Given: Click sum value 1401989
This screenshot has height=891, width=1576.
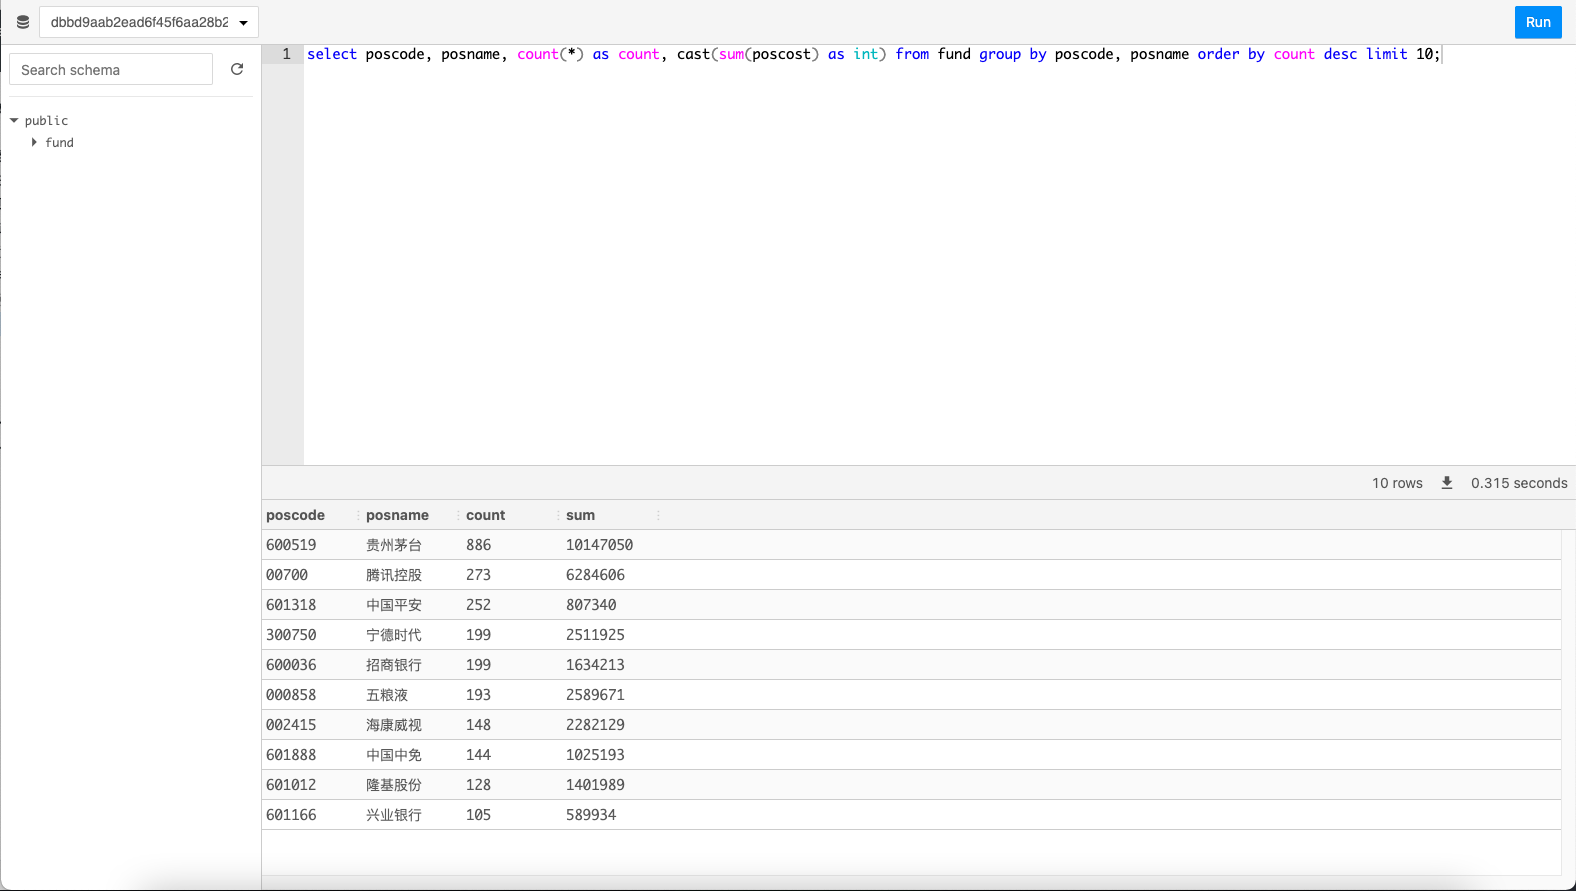Looking at the screenshot, I should pos(596,785).
